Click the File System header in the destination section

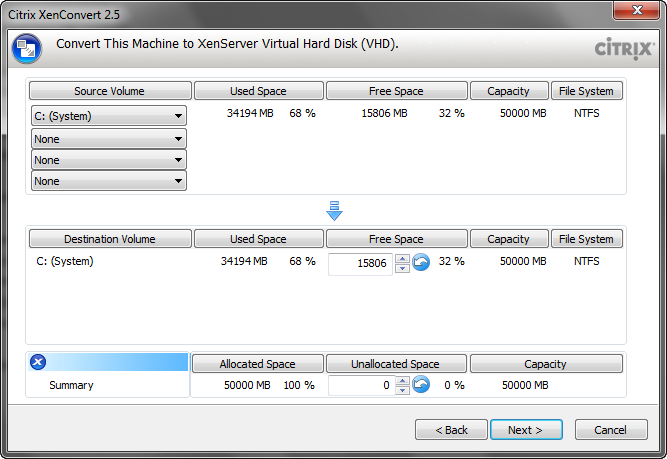[587, 239]
